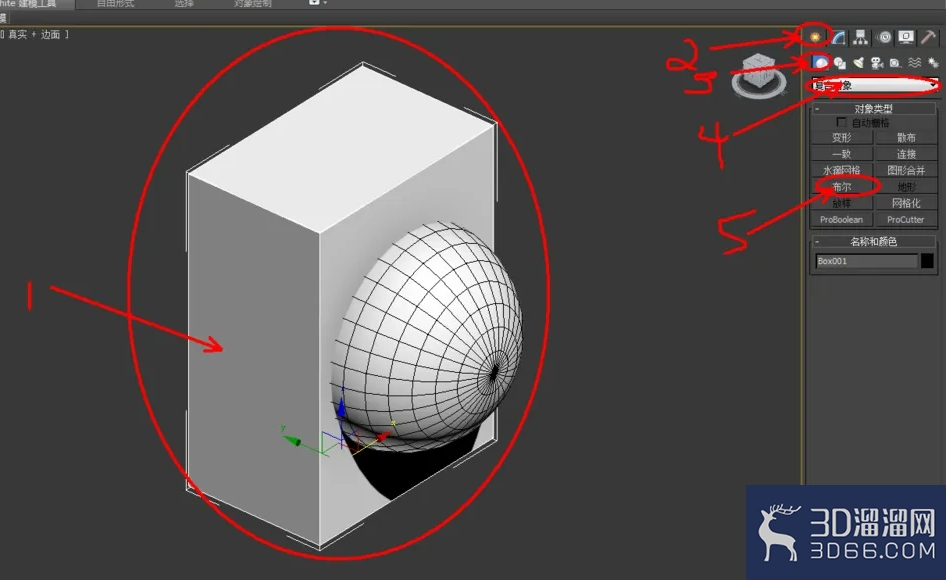Open the Hierarchy panel tab
Screen dimensions: 946x580
(861, 37)
